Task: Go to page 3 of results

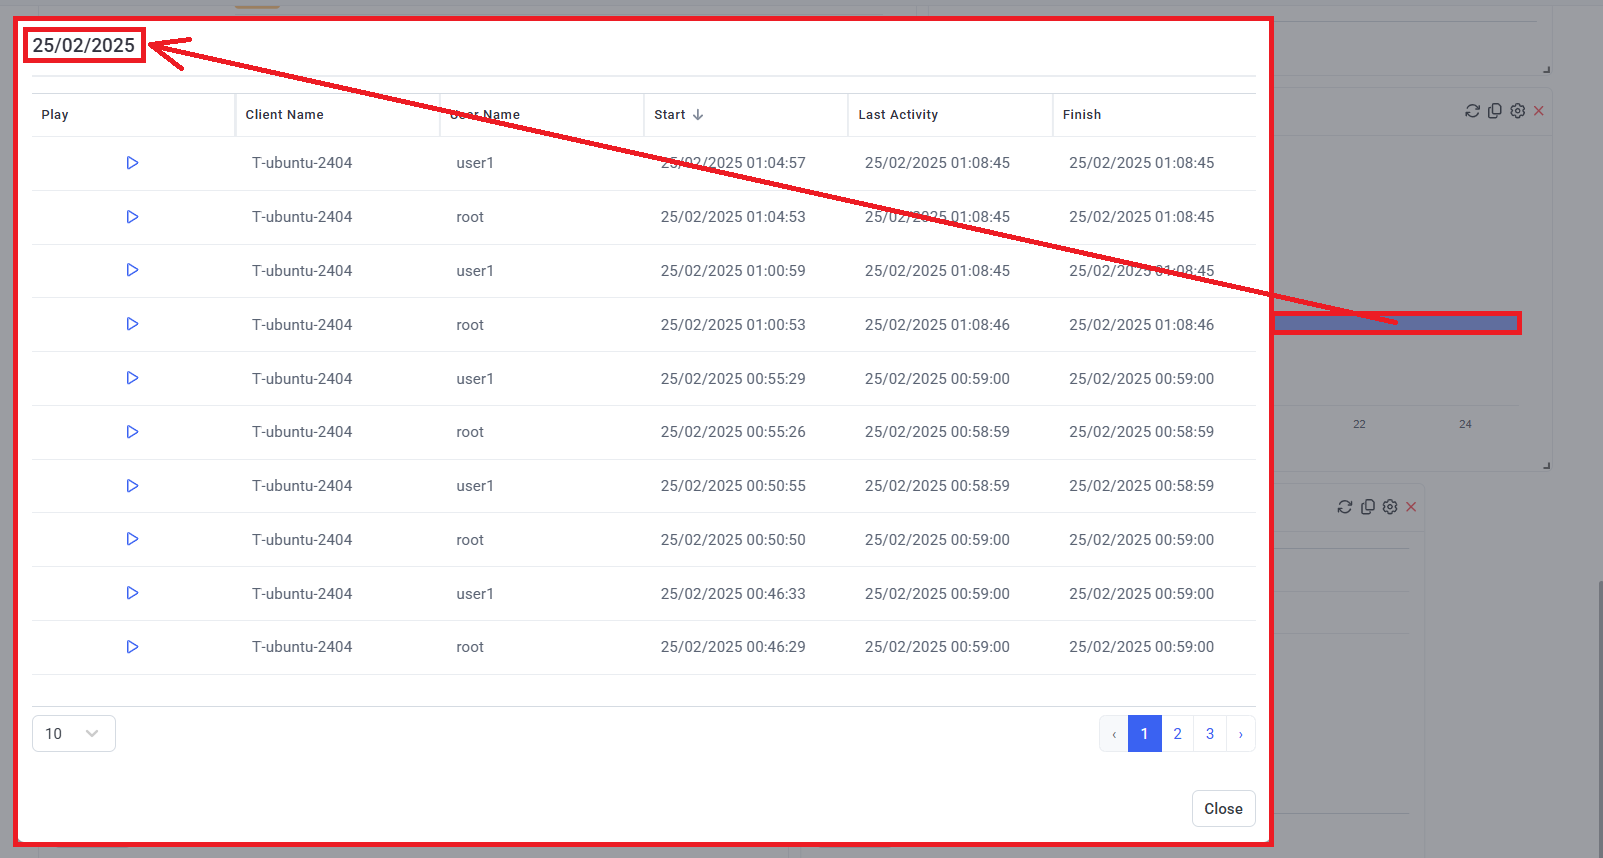Action: 1210,734
